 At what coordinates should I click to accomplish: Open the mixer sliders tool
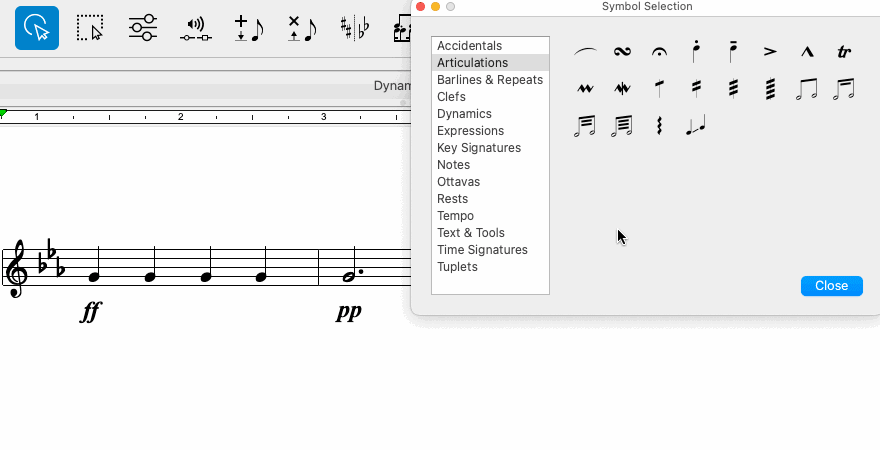143,27
